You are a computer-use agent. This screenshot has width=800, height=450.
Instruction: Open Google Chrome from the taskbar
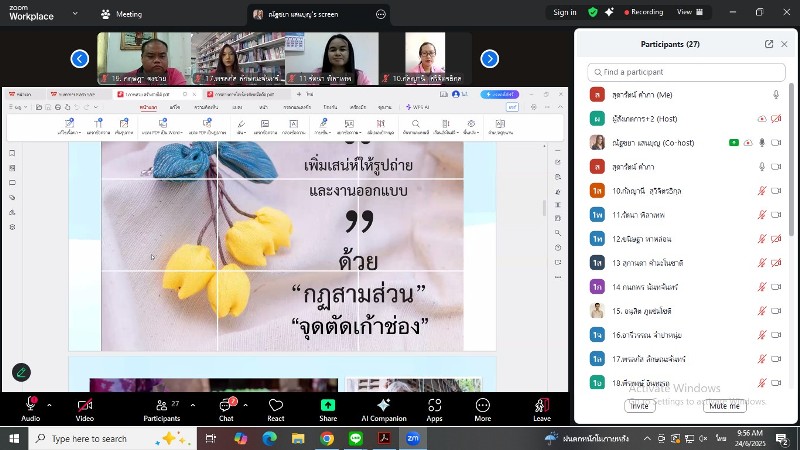click(327, 438)
